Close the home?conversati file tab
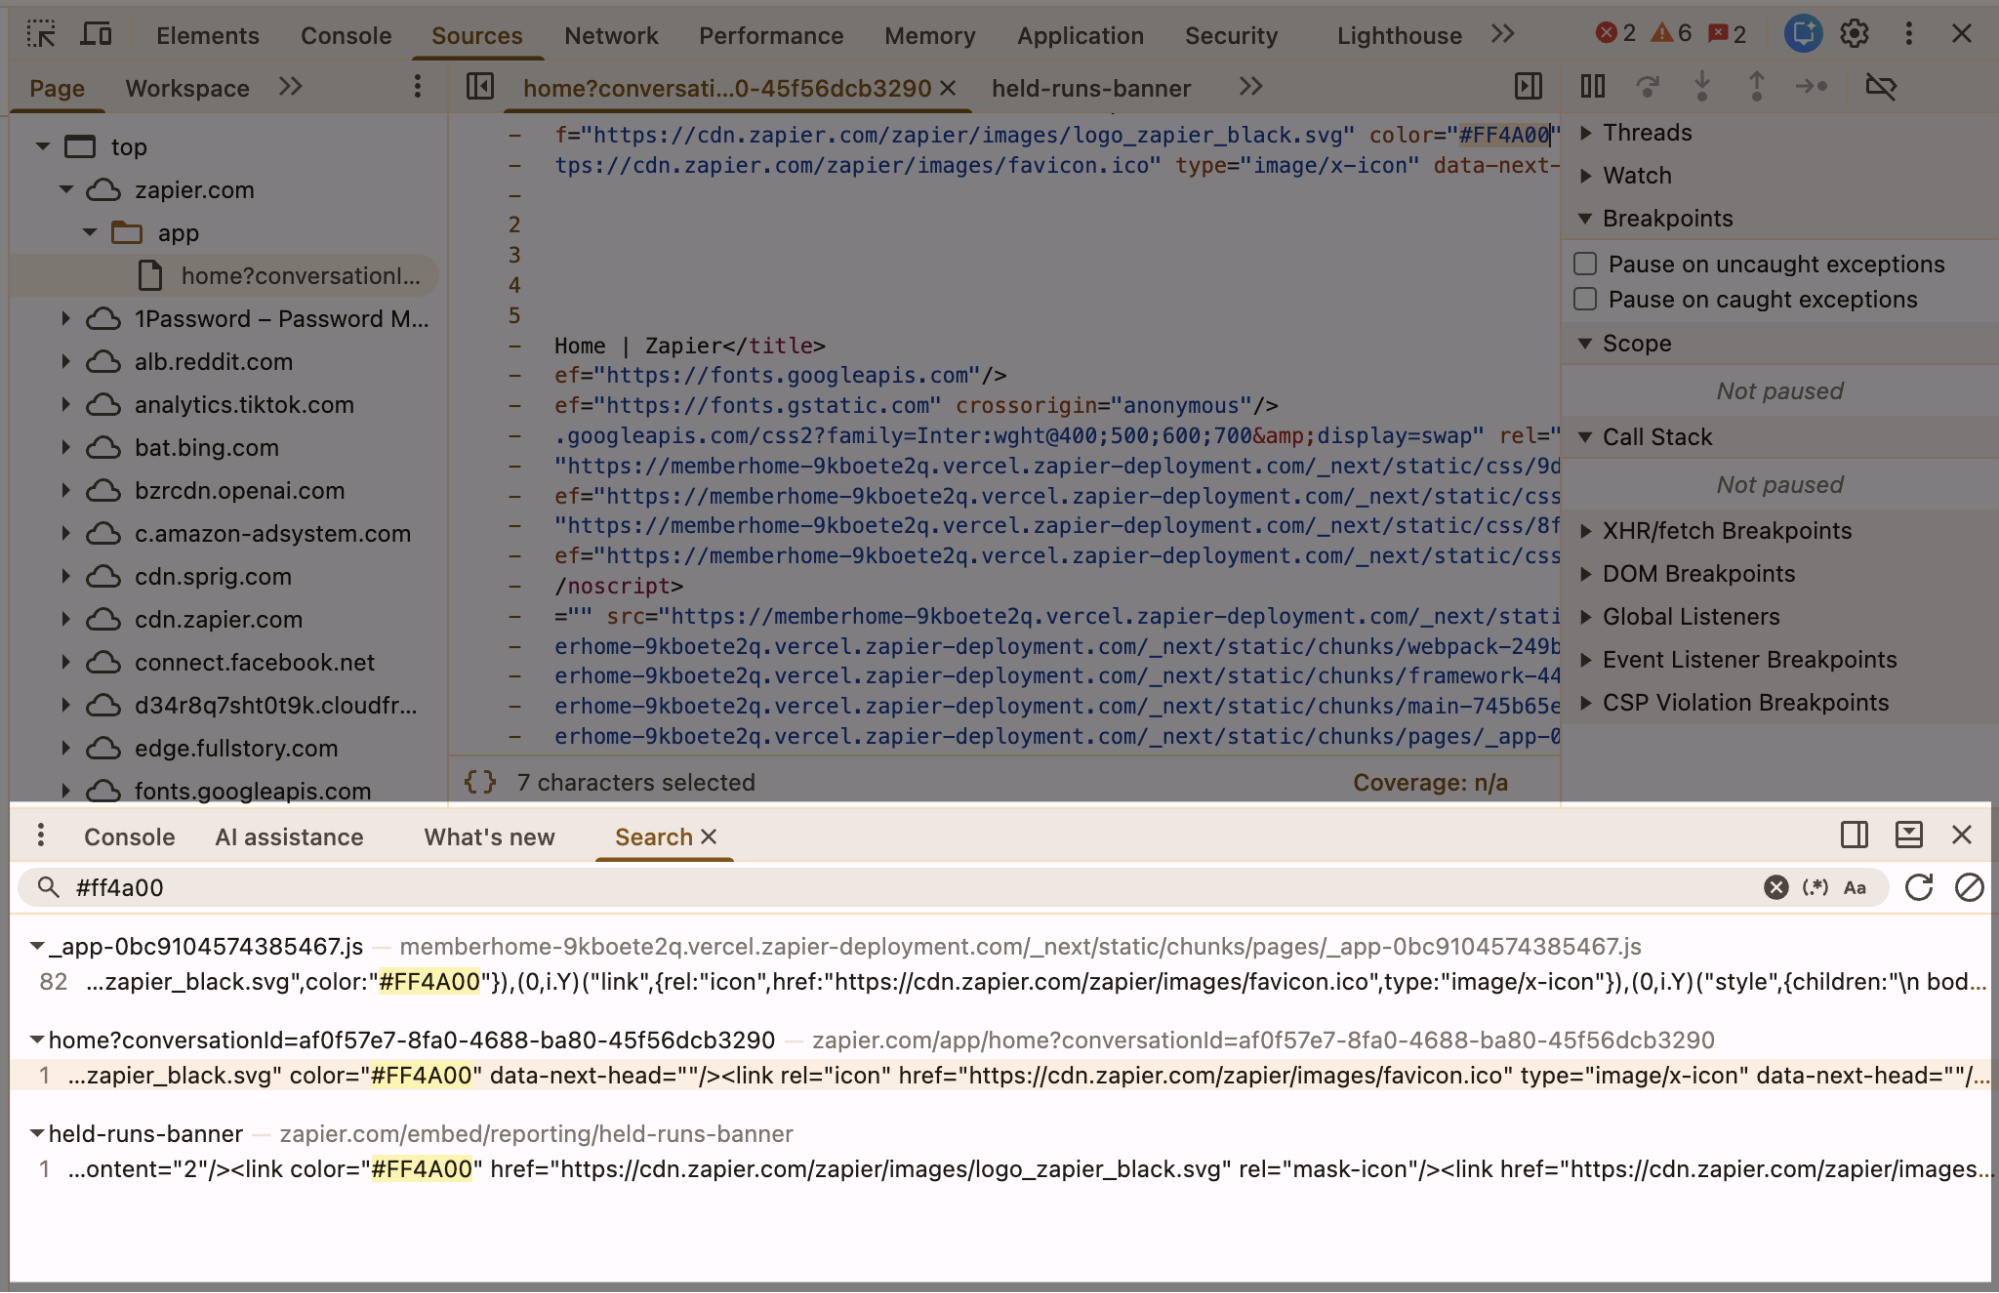The image size is (1999, 1293). coord(948,88)
